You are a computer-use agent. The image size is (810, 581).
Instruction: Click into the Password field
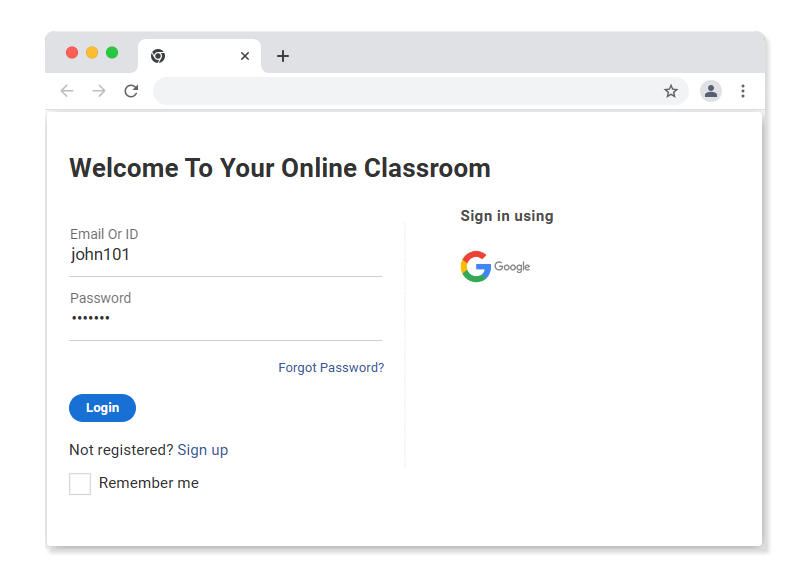pos(225,319)
